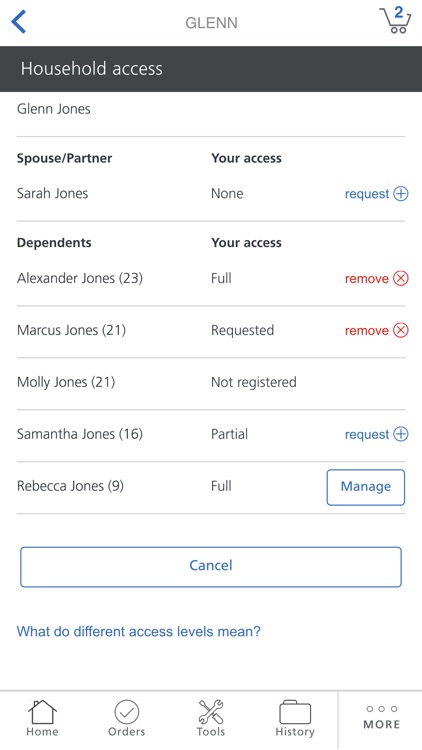Image resolution: width=422 pixels, height=750 pixels.
Task: Open the History tab with folder icon
Action: click(295, 718)
